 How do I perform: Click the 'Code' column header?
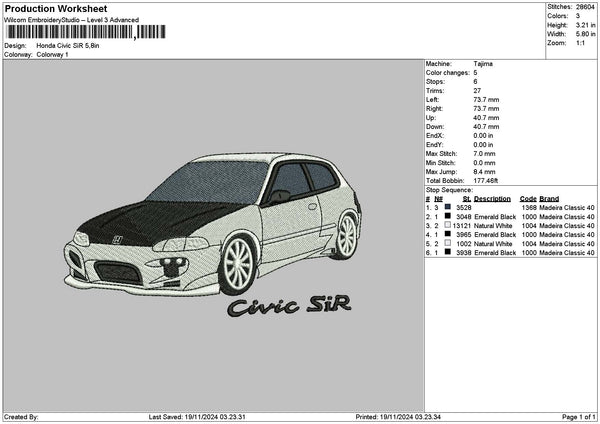(x=528, y=199)
